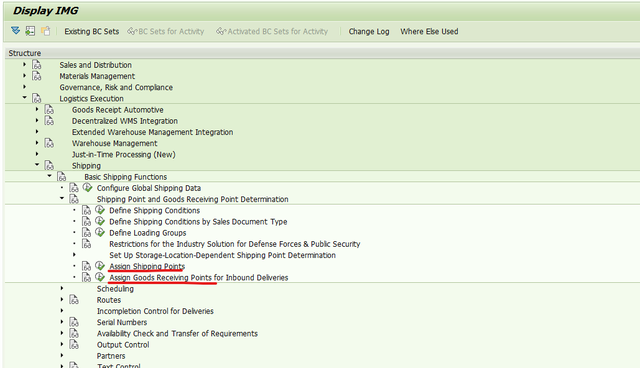
Task: Click the Release Notes clipboard toolbar icon
Action: point(45,31)
